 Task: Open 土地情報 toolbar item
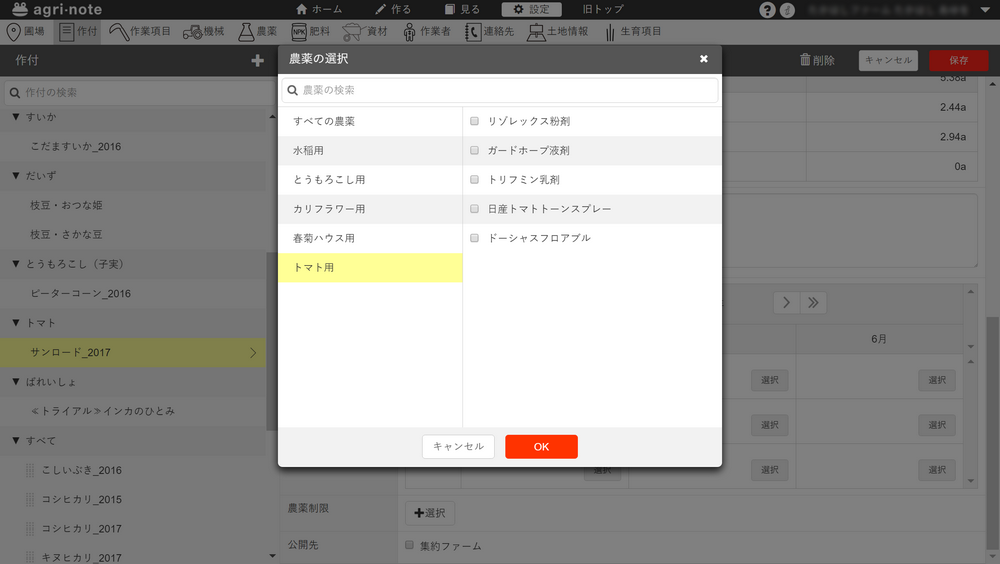557,31
